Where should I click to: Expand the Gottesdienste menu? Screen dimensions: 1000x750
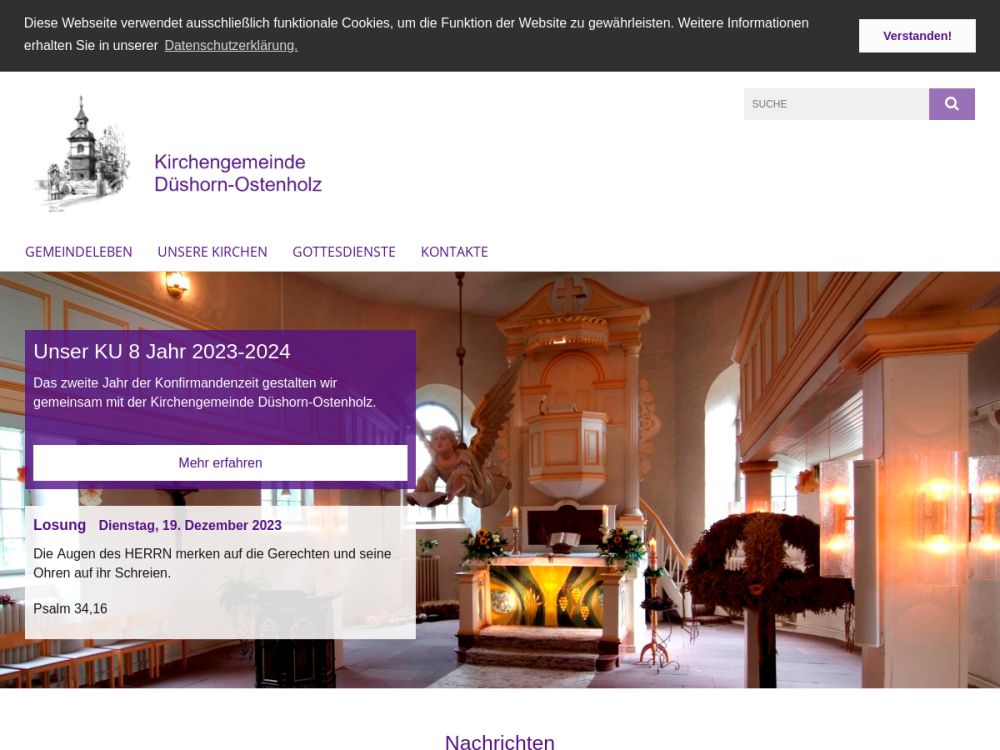tap(344, 252)
